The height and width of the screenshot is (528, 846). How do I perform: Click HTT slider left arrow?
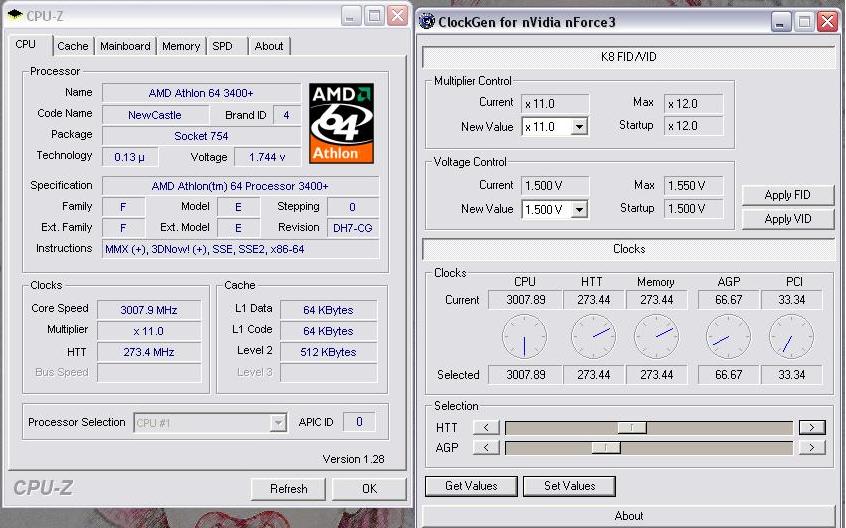pyautogui.click(x=486, y=427)
